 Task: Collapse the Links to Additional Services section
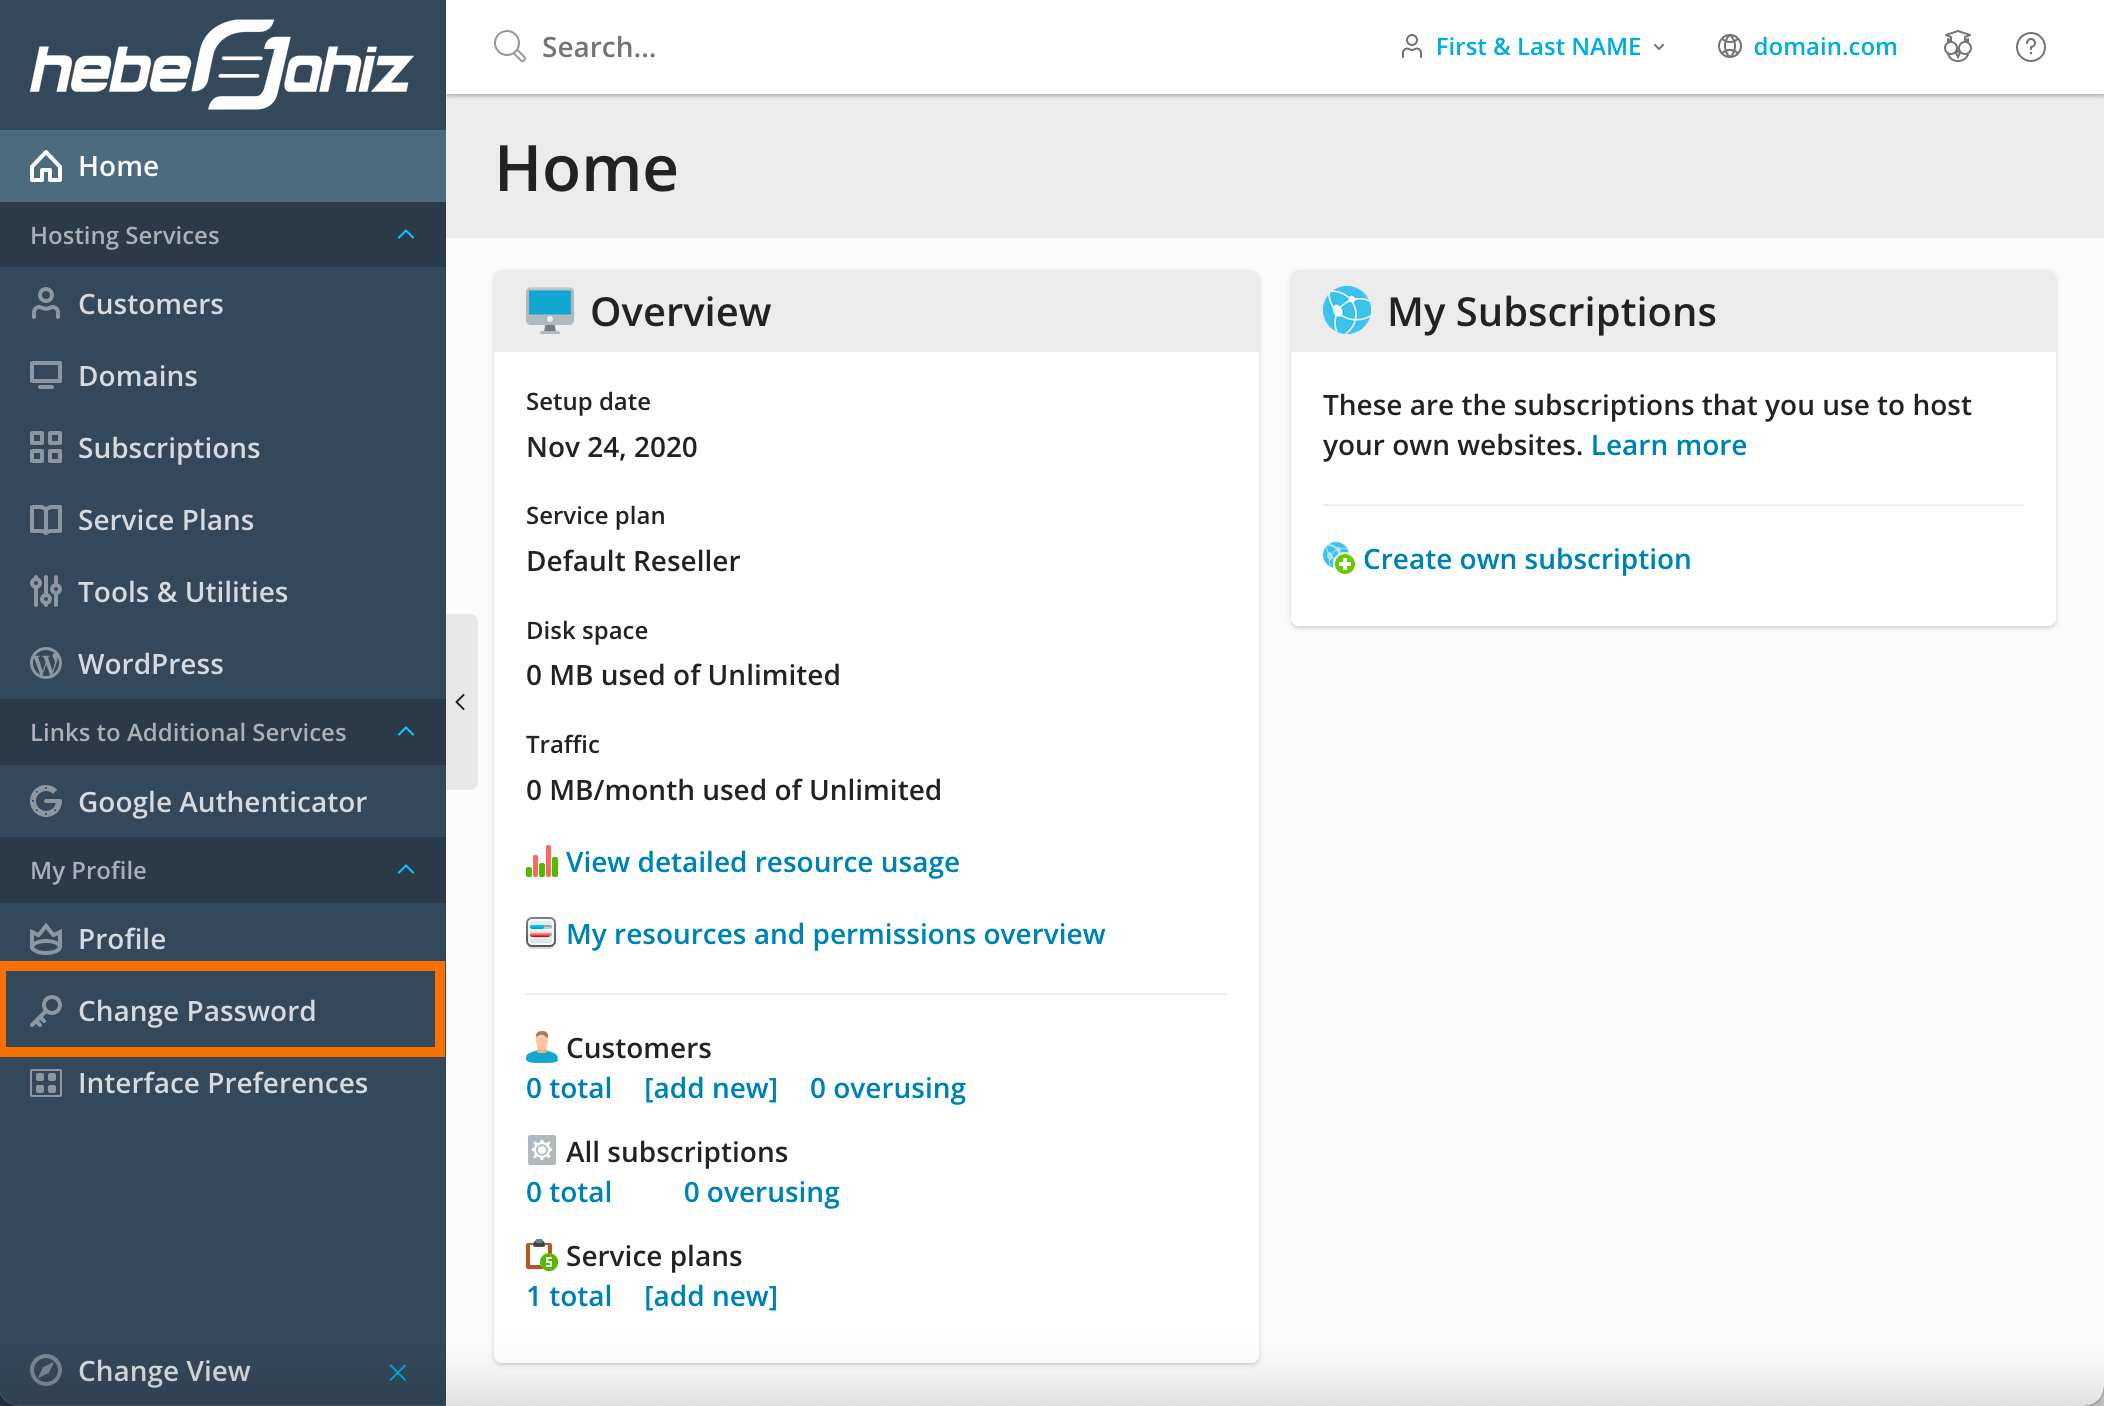pos(406,732)
